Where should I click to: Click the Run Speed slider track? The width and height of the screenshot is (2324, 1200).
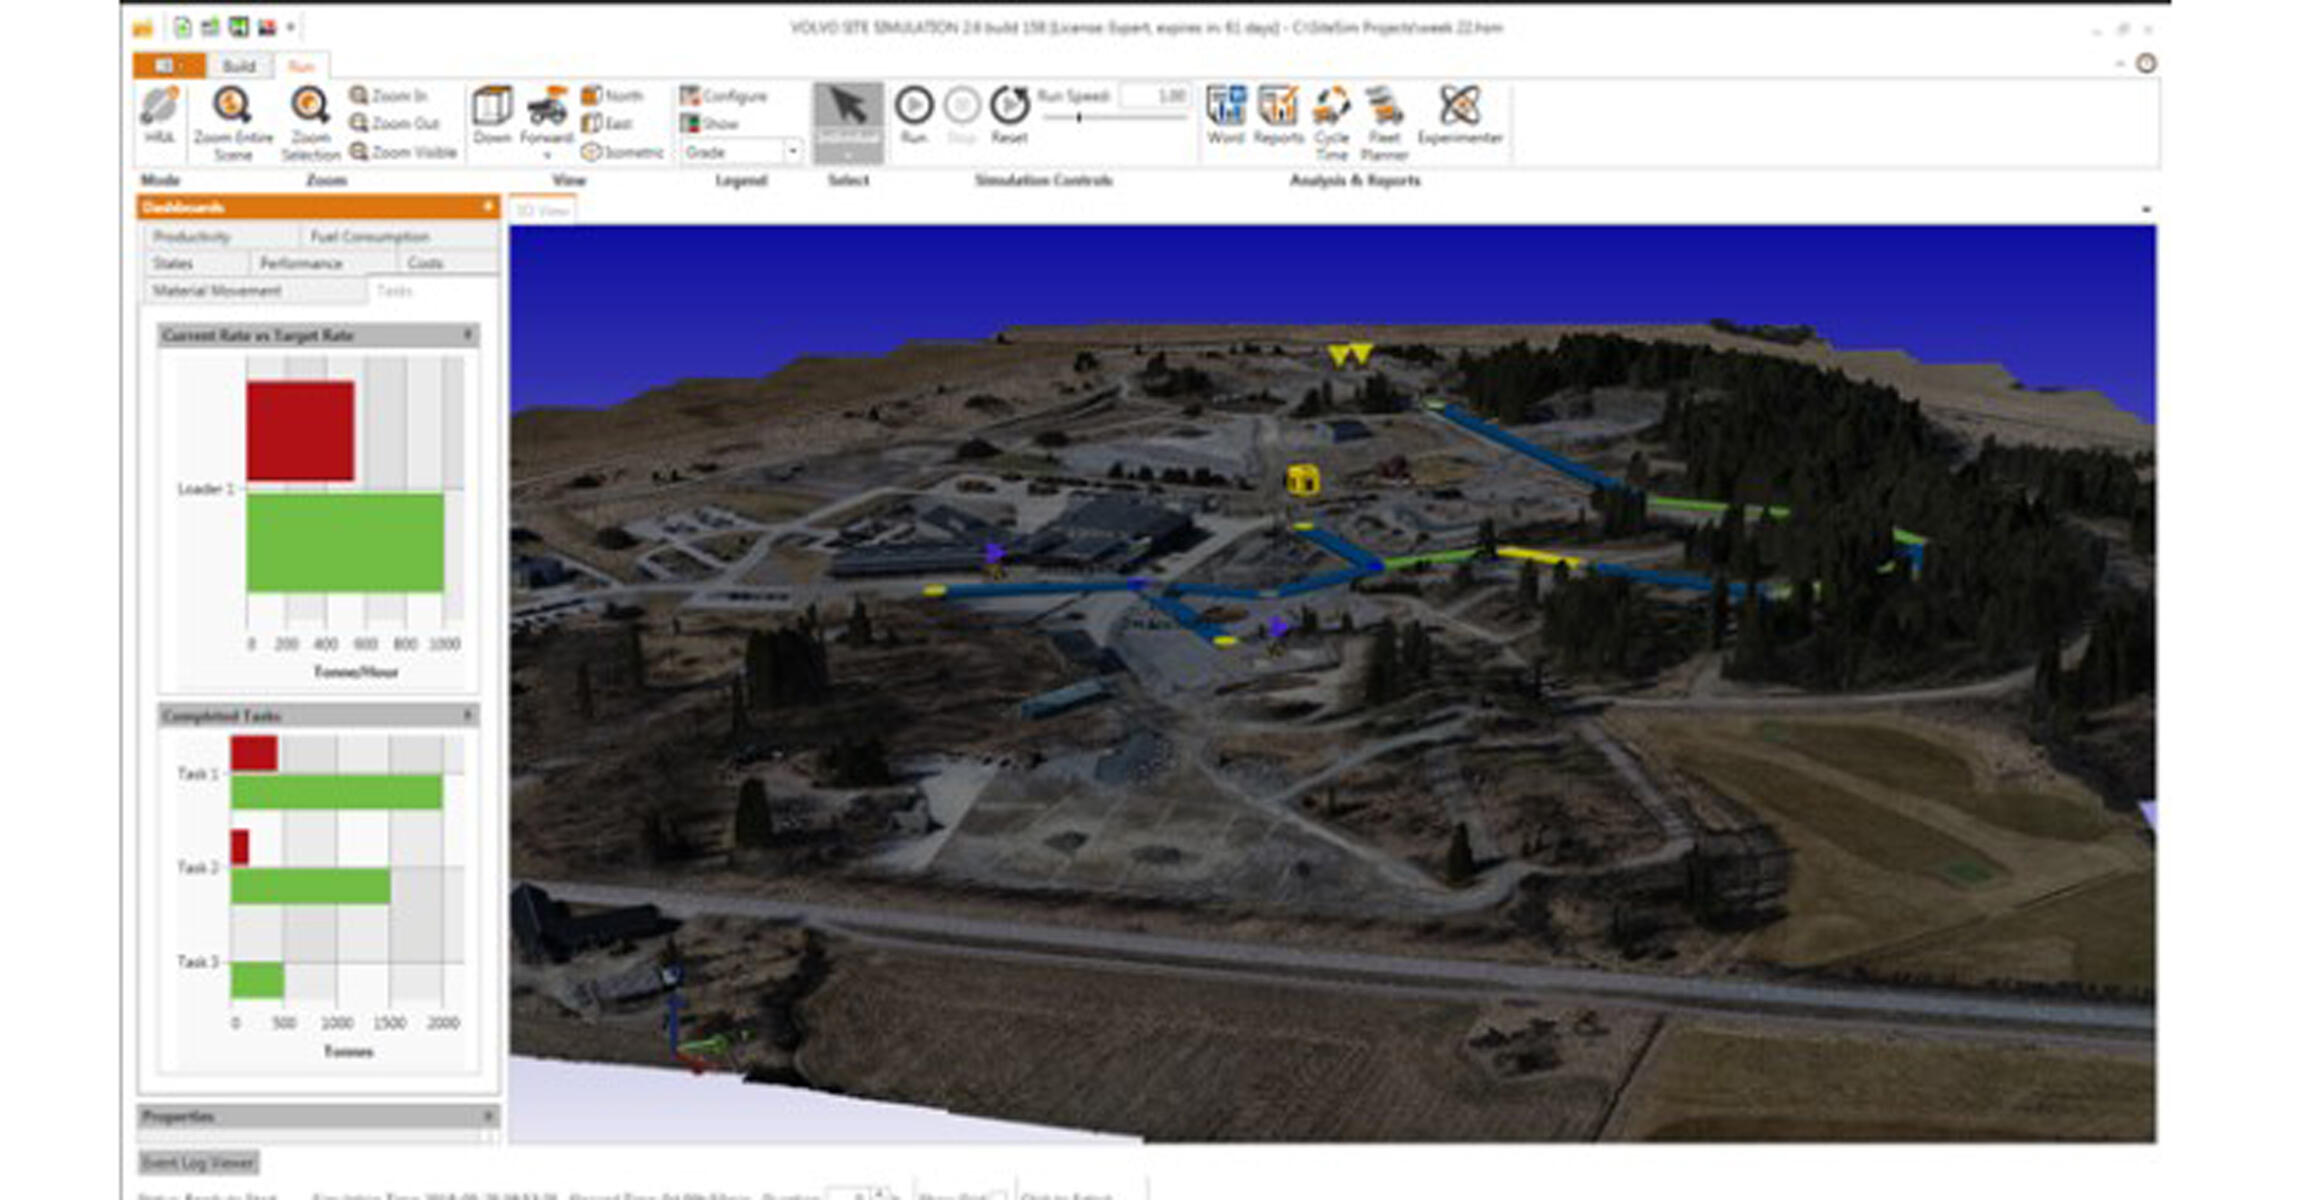(x=1130, y=118)
